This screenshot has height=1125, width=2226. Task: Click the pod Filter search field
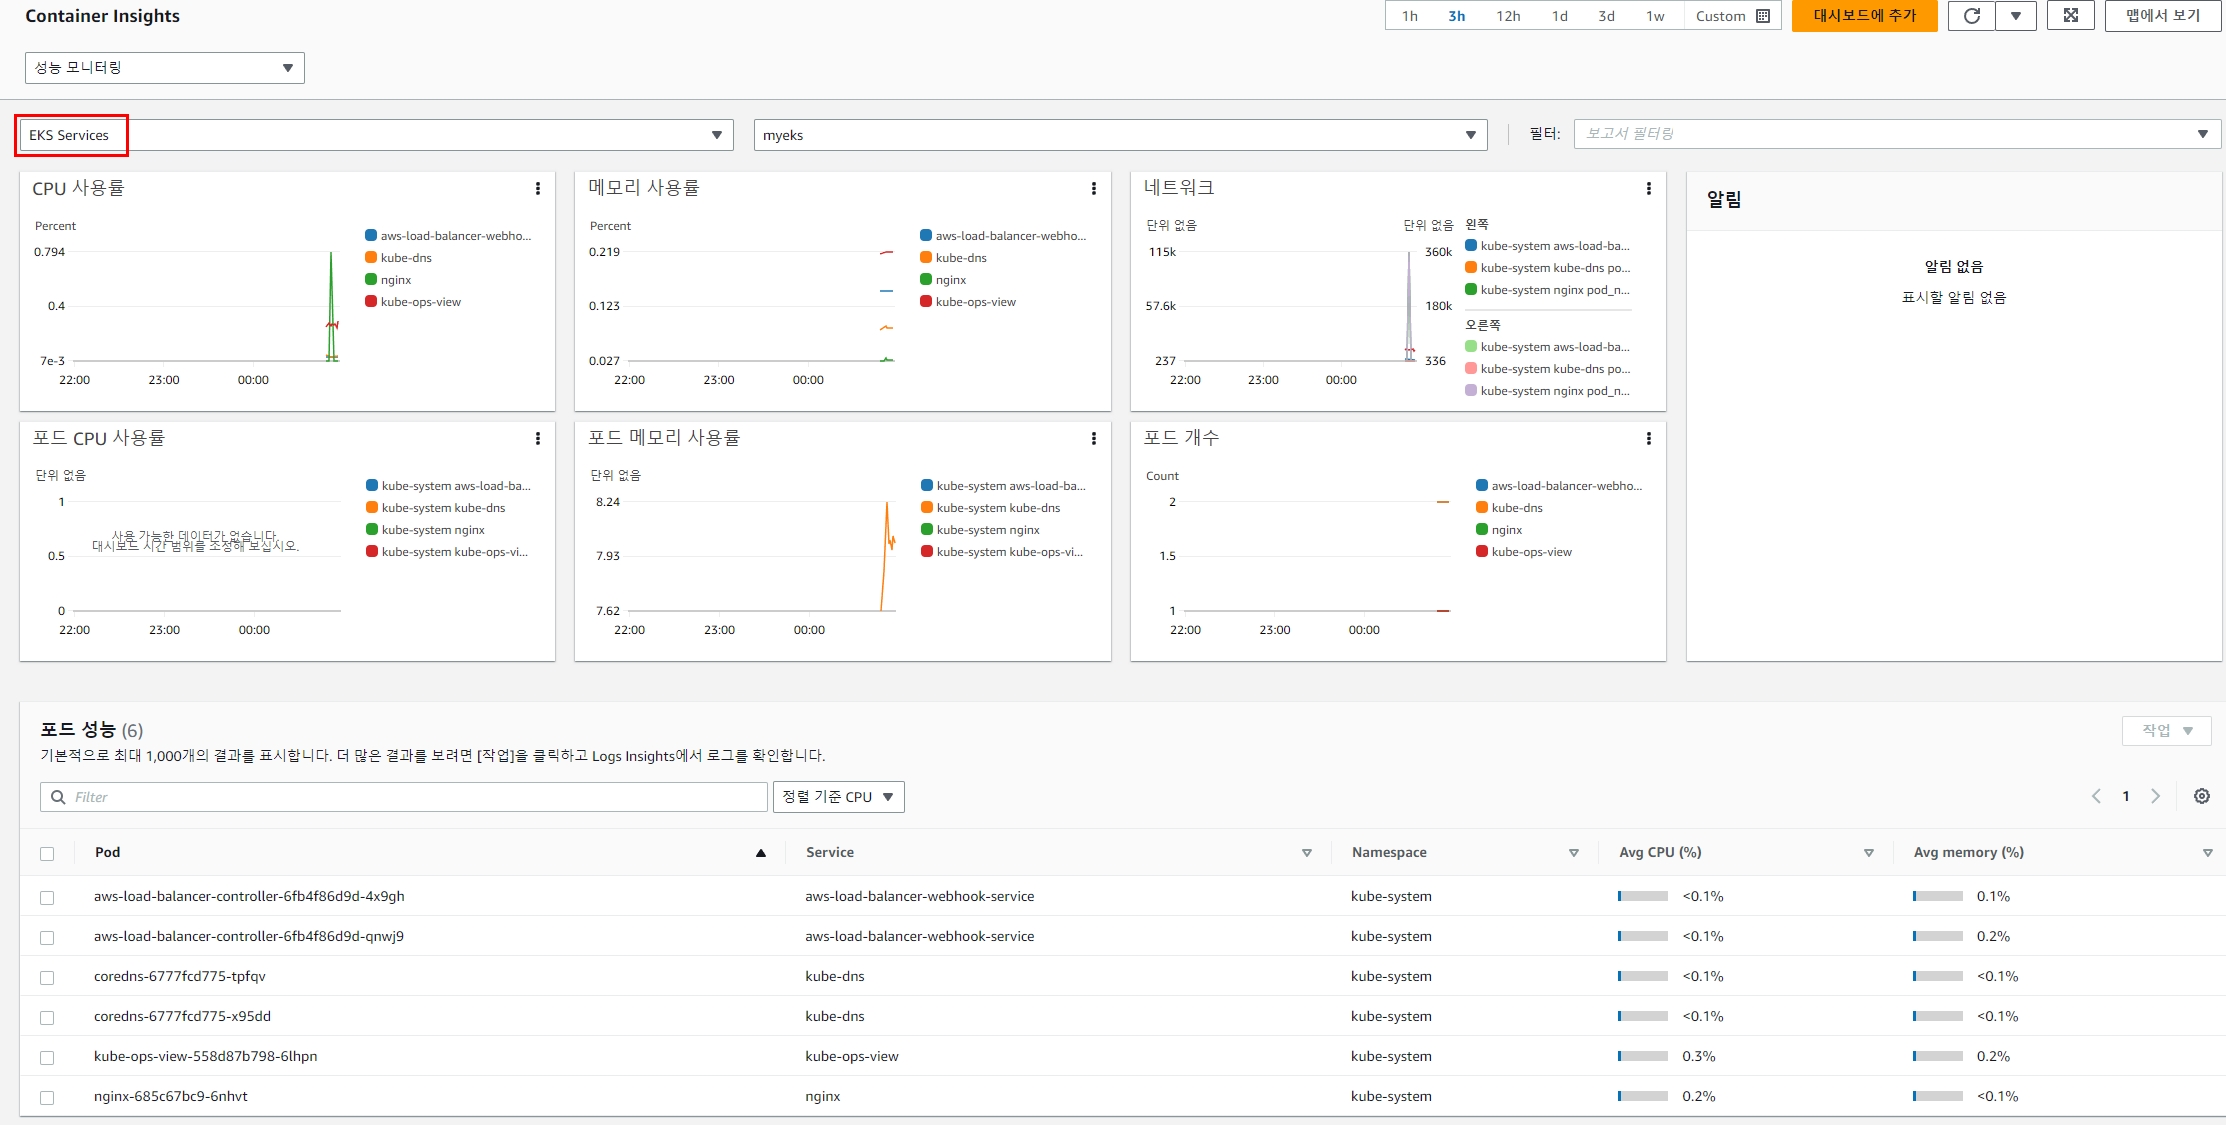coord(410,797)
